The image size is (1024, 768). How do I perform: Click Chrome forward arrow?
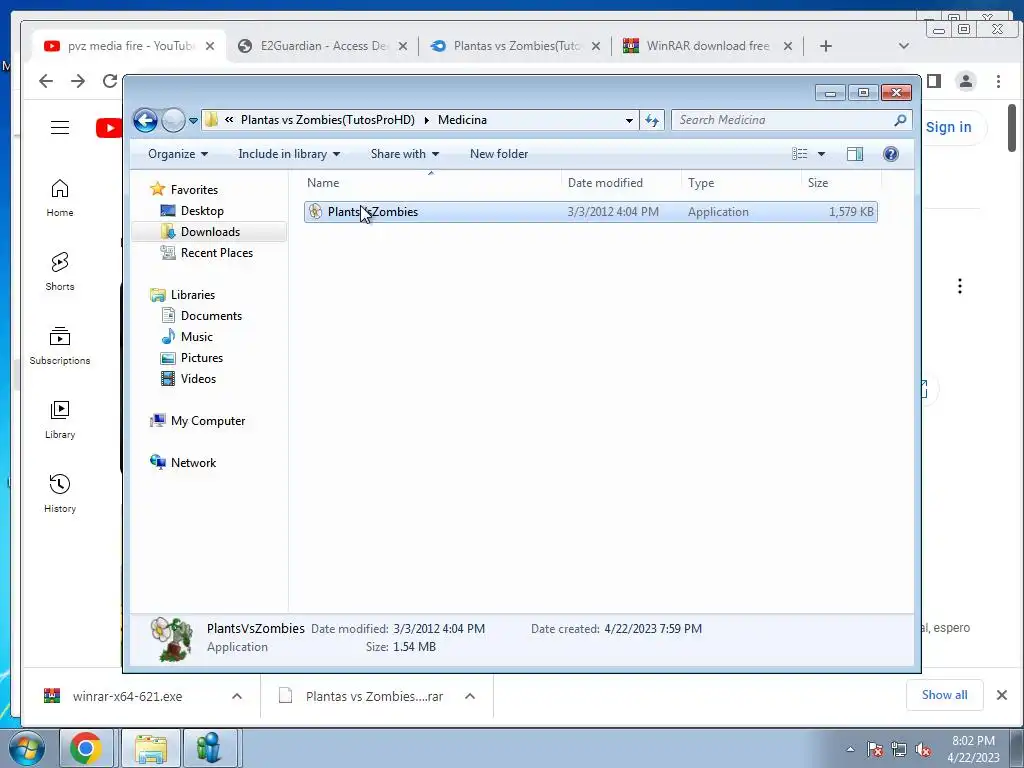click(x=78, y=81)
